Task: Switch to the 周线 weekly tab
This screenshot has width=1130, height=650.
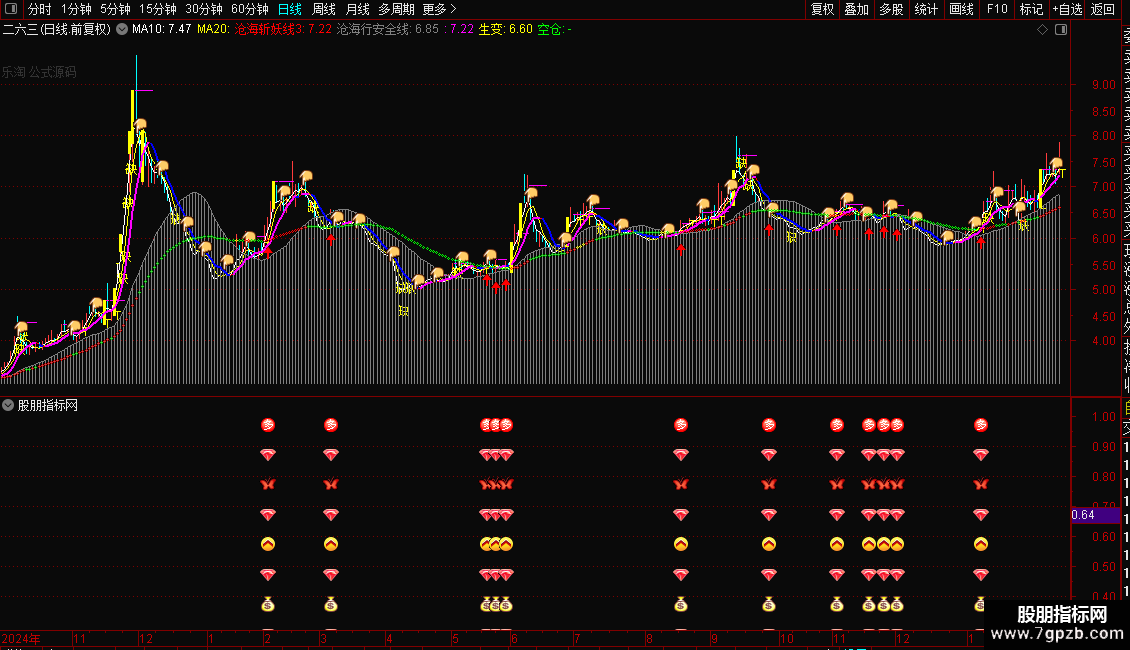Action: [324, 9]
